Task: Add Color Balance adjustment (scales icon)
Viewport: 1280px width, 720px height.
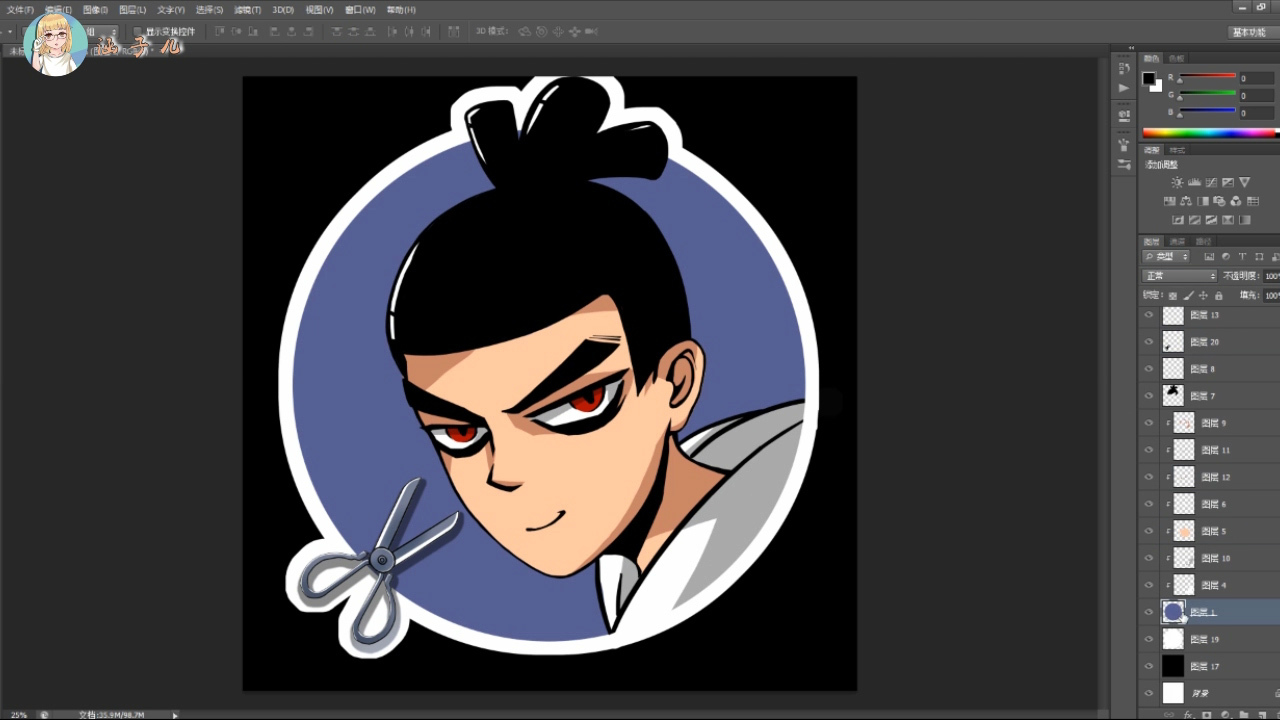Action: click(1186, 201)
